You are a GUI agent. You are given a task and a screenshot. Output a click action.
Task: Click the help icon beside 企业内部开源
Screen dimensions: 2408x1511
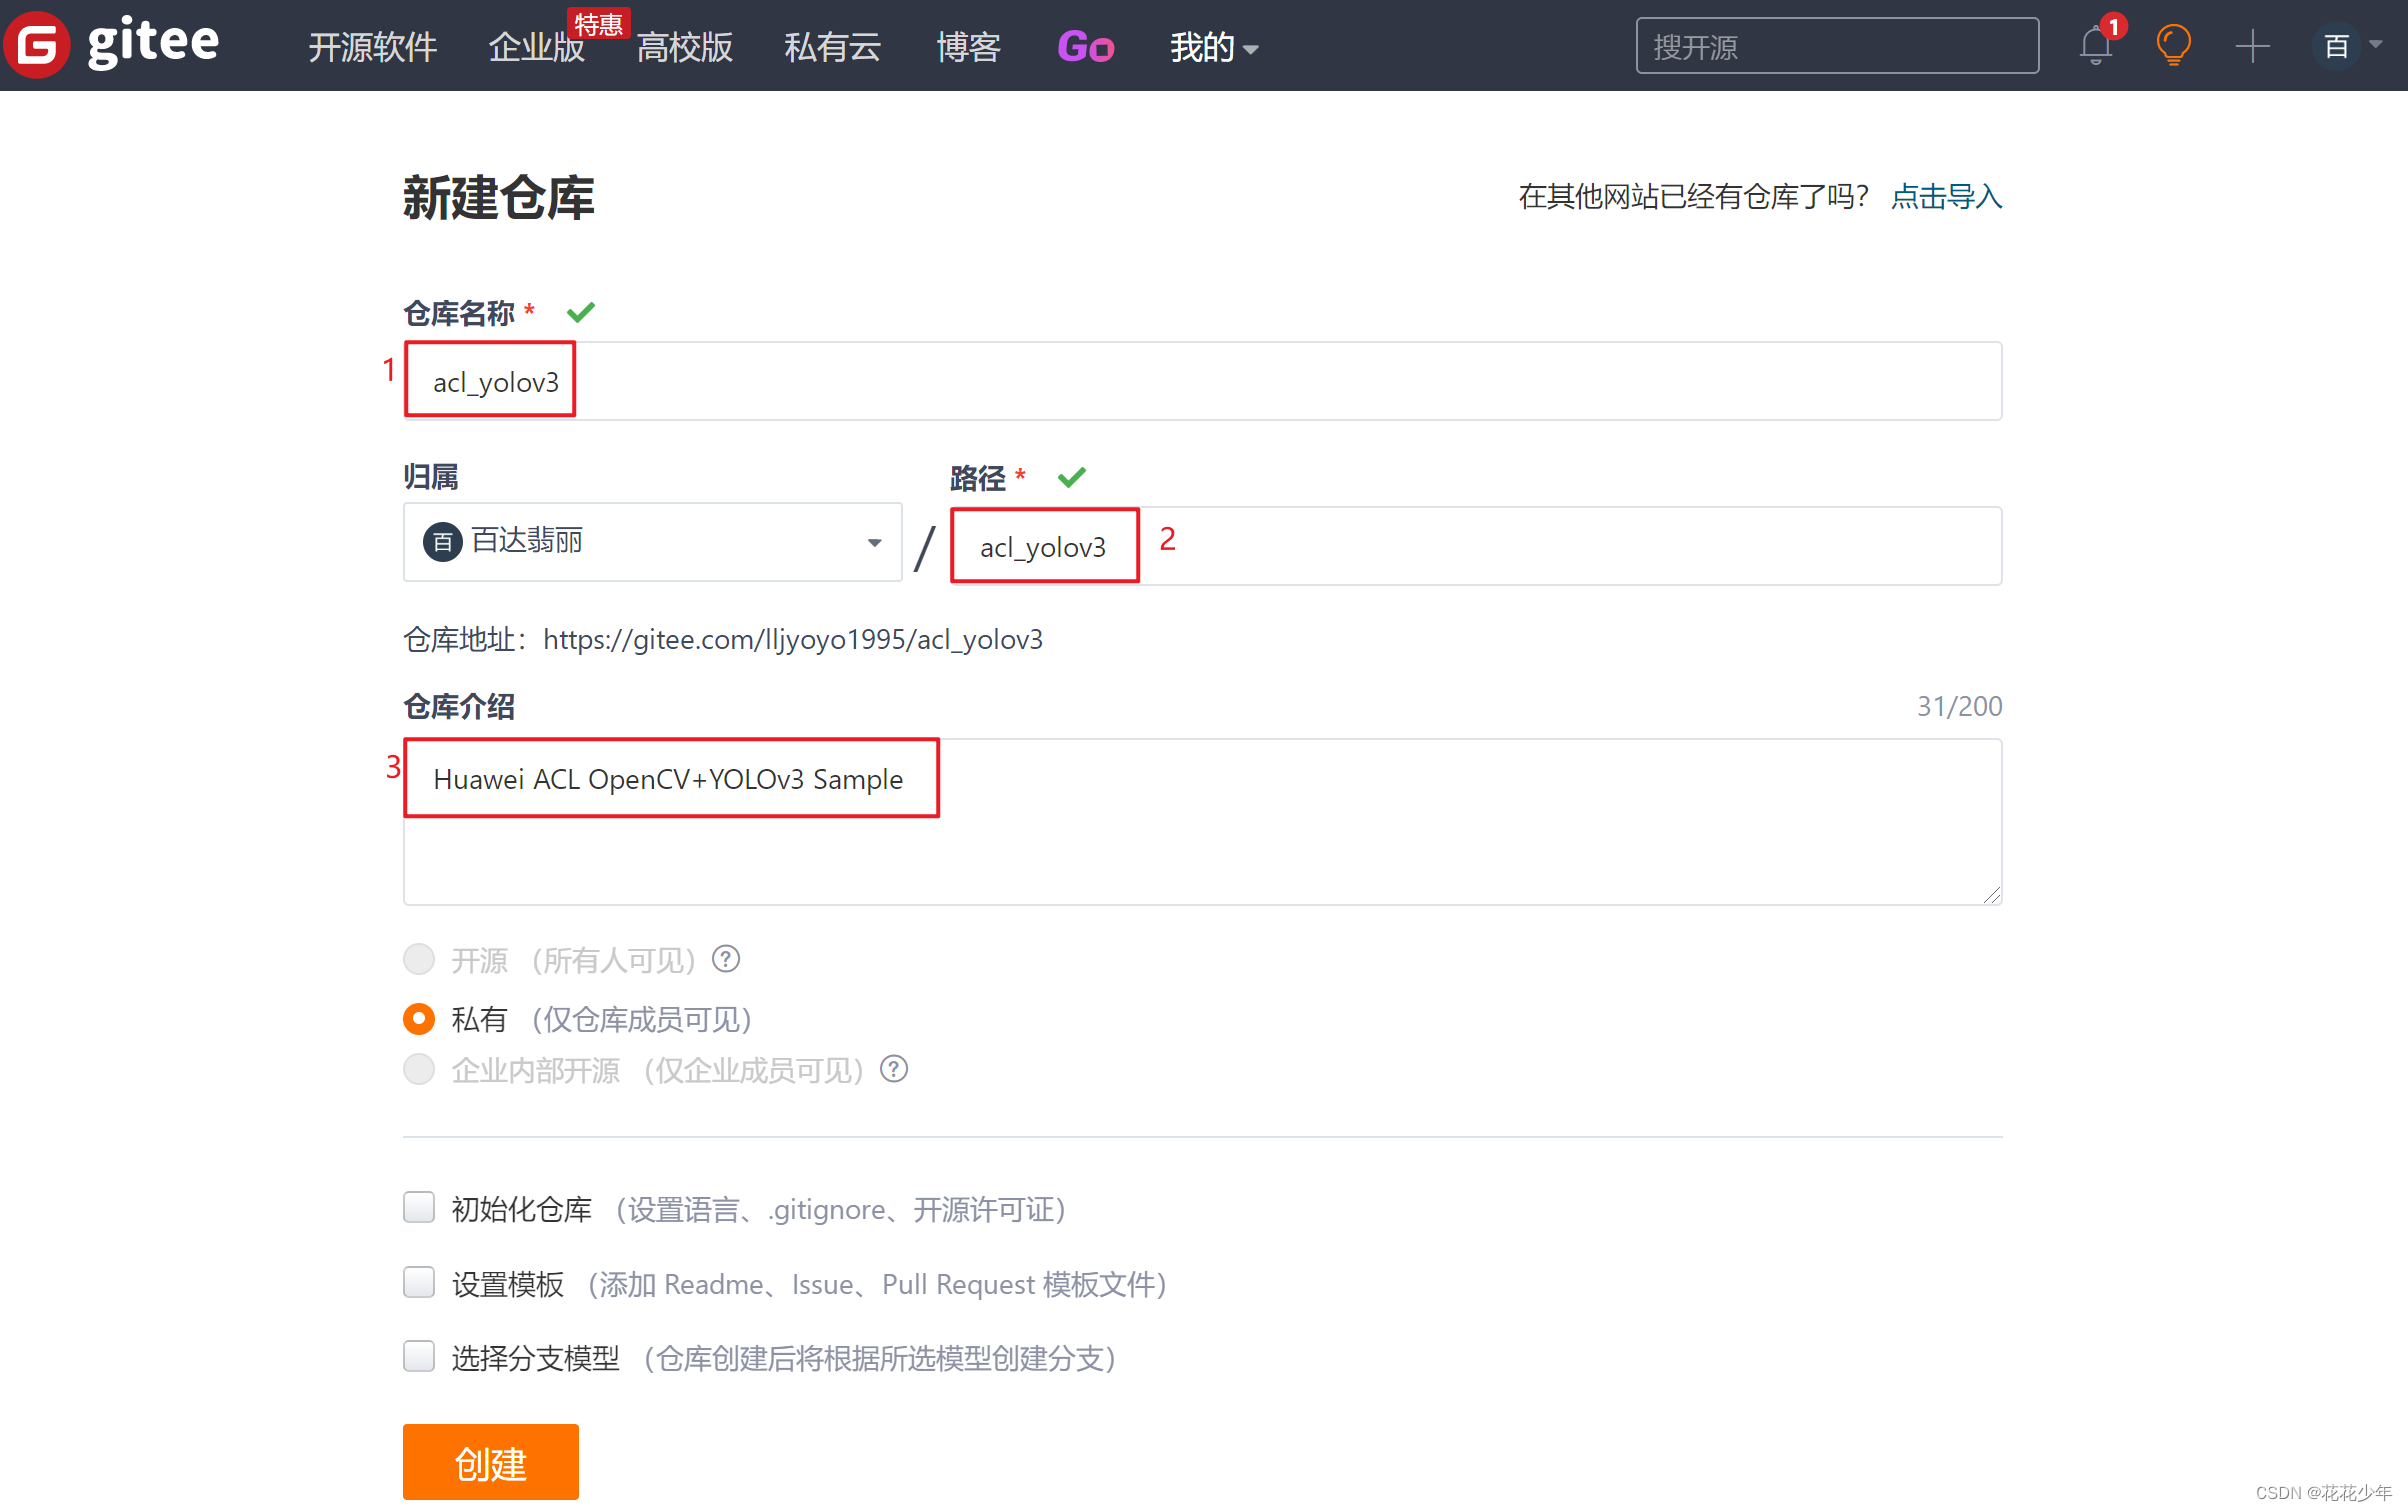pos(893,1069)
